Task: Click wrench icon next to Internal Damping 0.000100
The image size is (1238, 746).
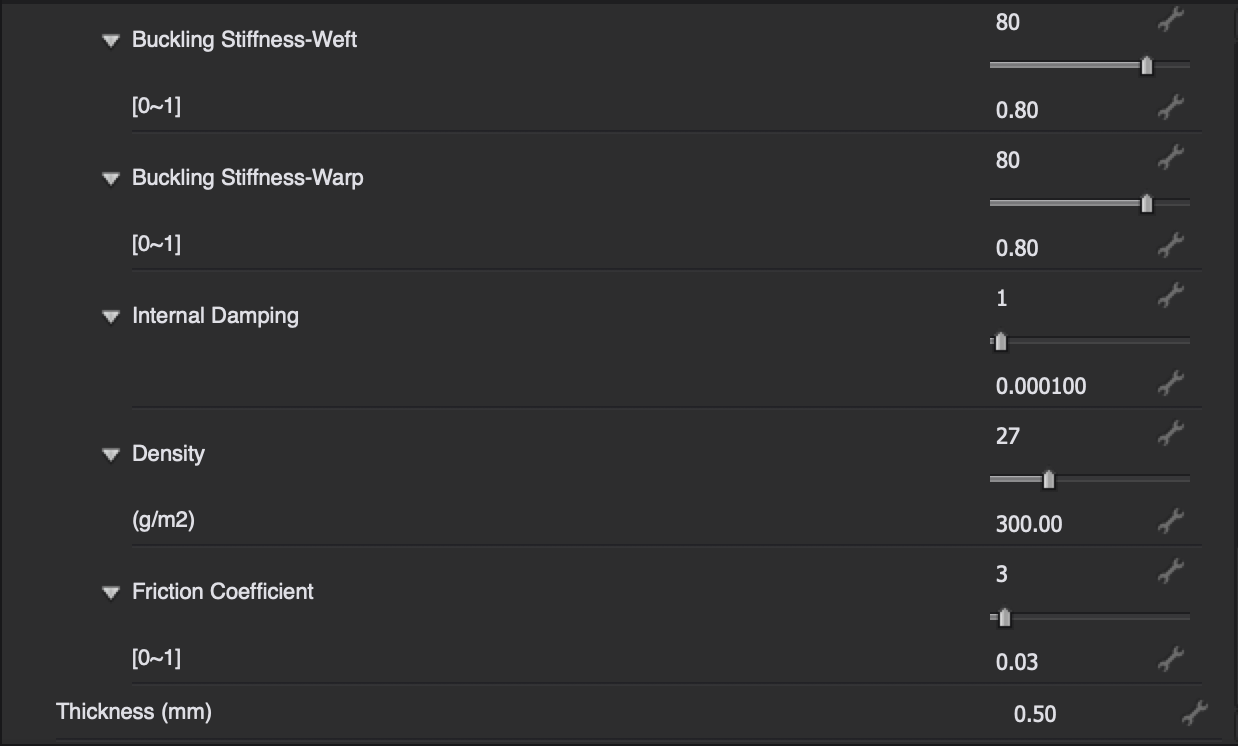Action: pos(1171,383)
